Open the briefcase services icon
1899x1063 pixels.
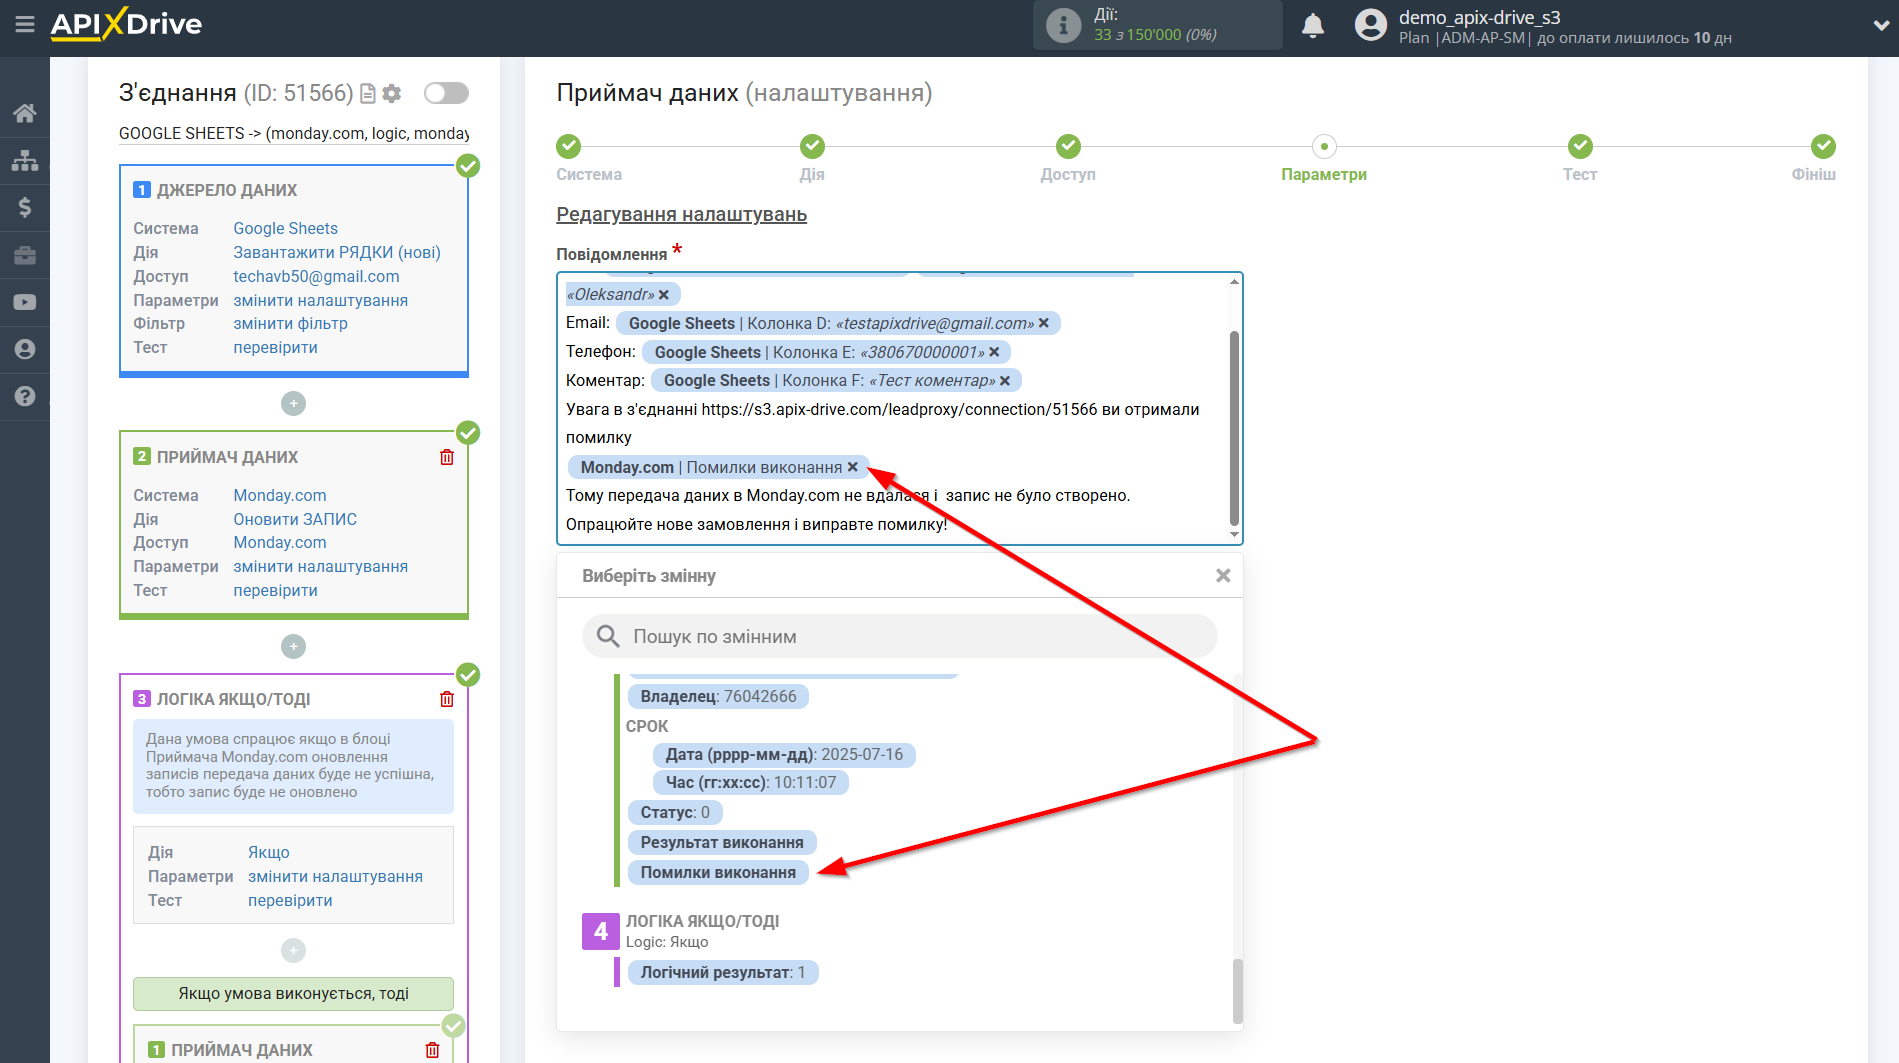[x=25, y=255]
